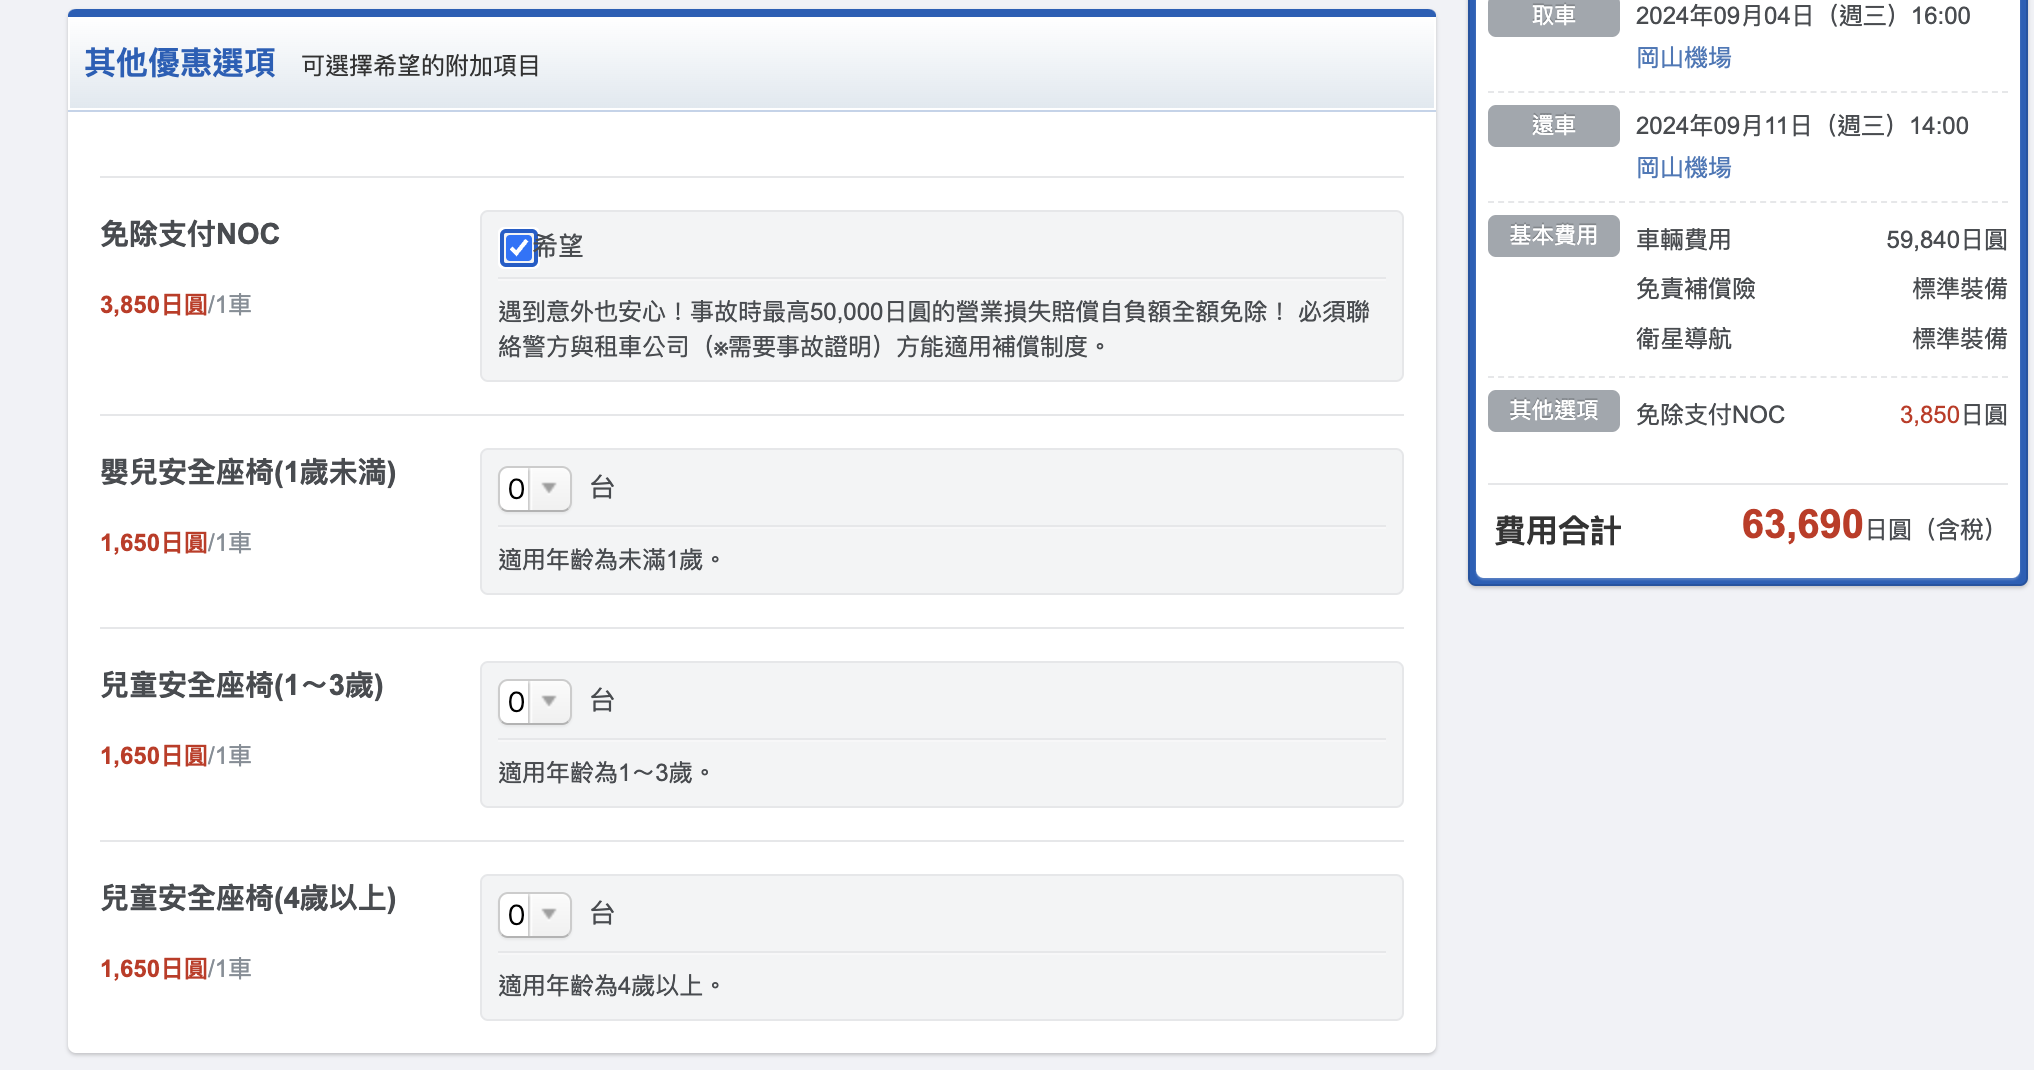Click the 還車 return label badge

(1553, 126)
